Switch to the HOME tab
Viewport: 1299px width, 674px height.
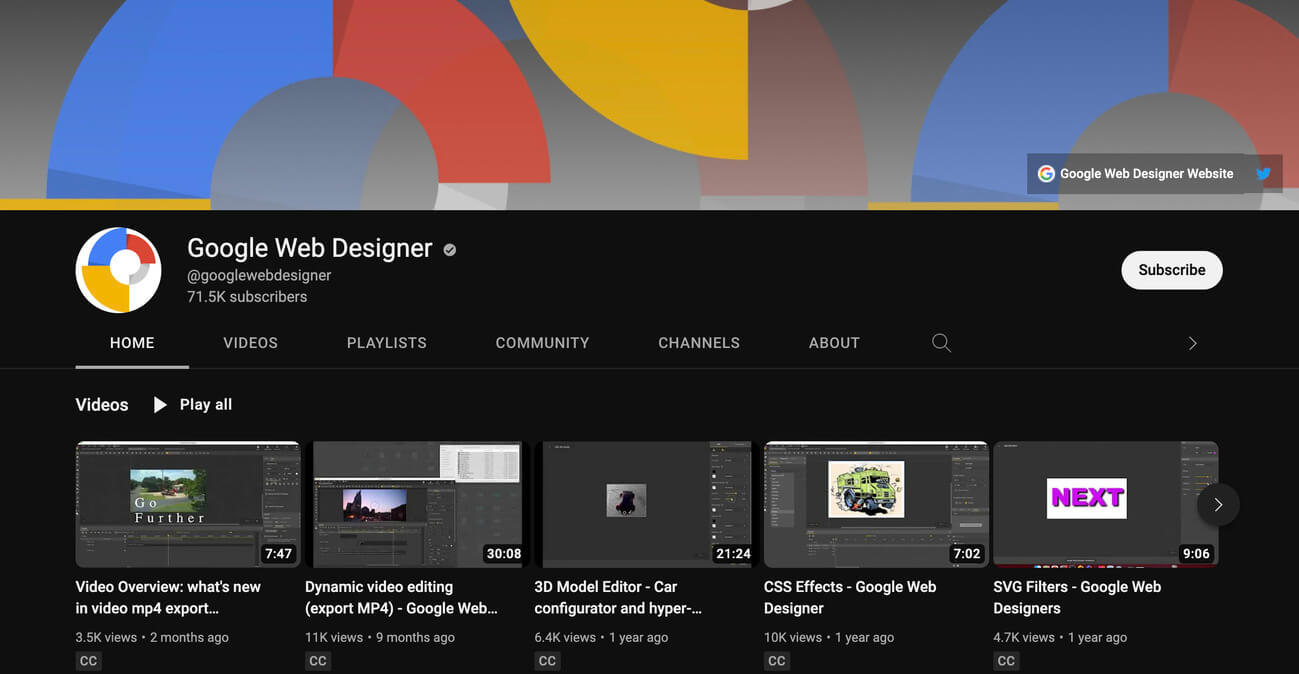pos(132,343)
